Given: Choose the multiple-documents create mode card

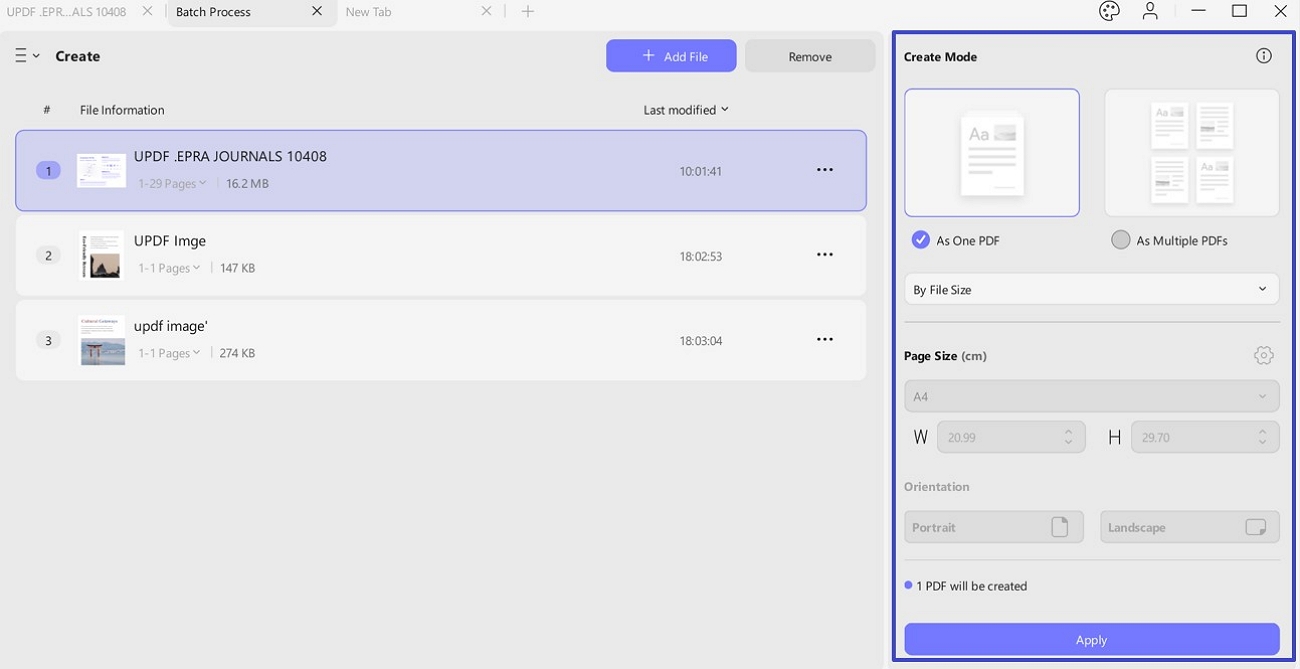Looking at the screenshot, I should 1192,153.
